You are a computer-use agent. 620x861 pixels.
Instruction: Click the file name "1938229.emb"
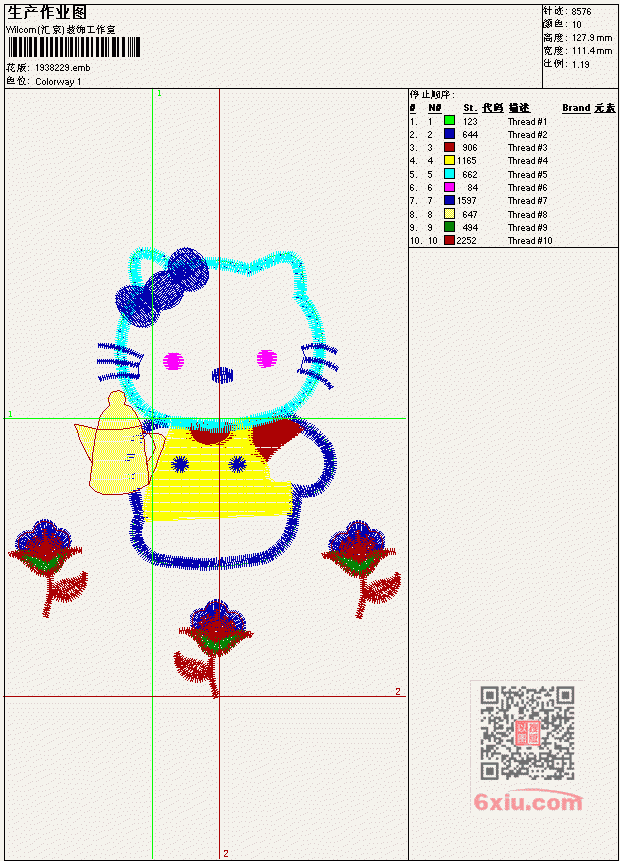tap(63, 68)
